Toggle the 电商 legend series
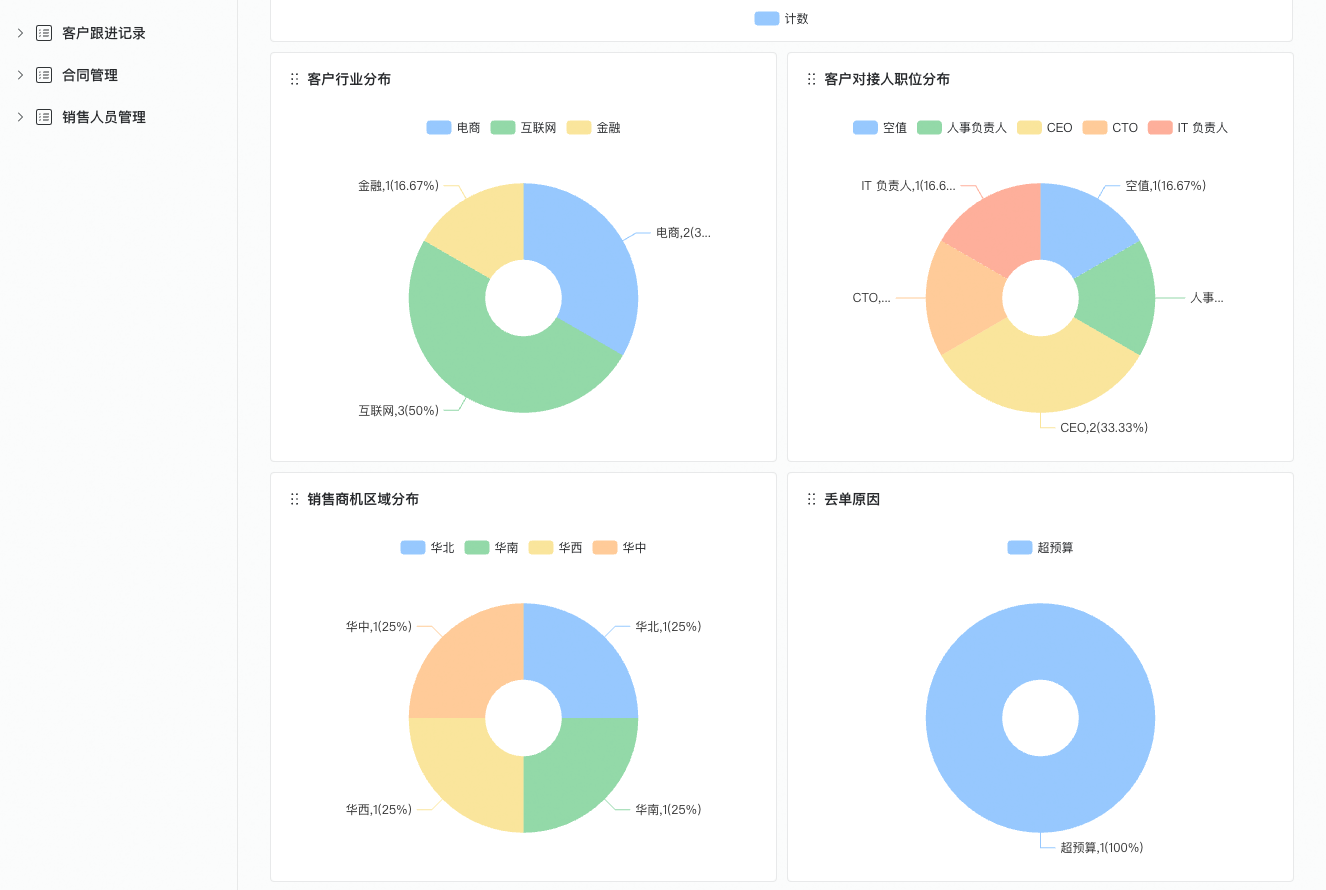 (x=454, y=128)
